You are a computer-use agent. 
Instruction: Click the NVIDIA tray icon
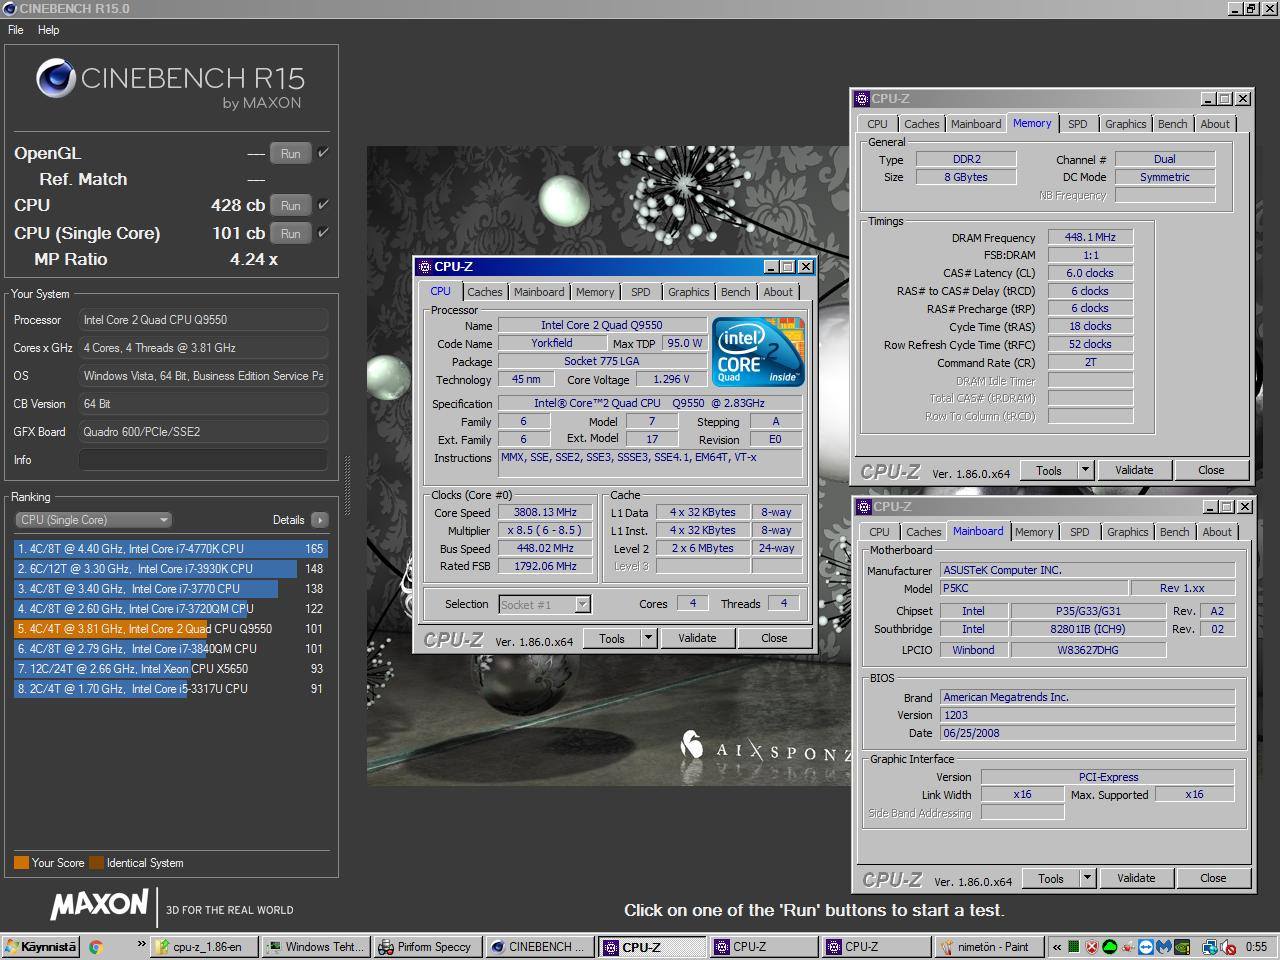(x=1182, y=947)
